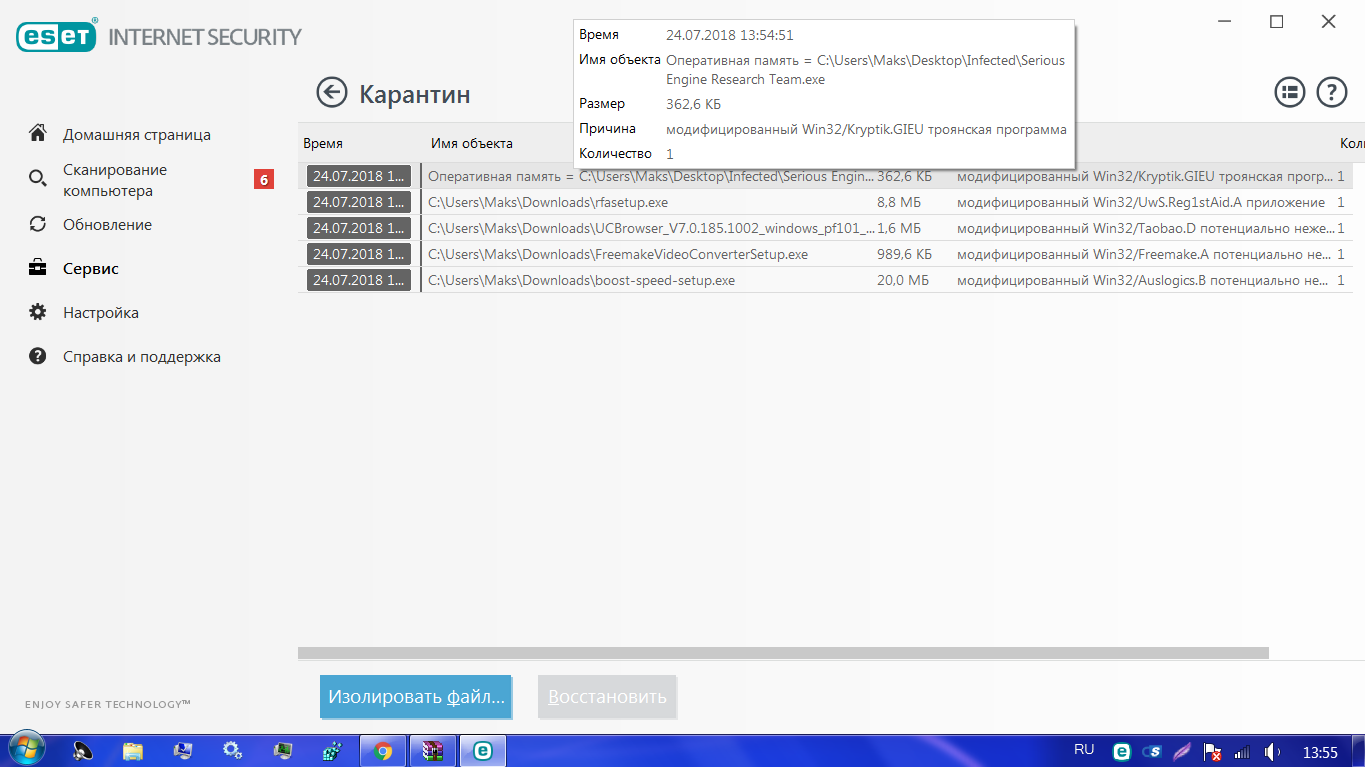
Task: Sort by the Время column header
Action: (323, 143)
